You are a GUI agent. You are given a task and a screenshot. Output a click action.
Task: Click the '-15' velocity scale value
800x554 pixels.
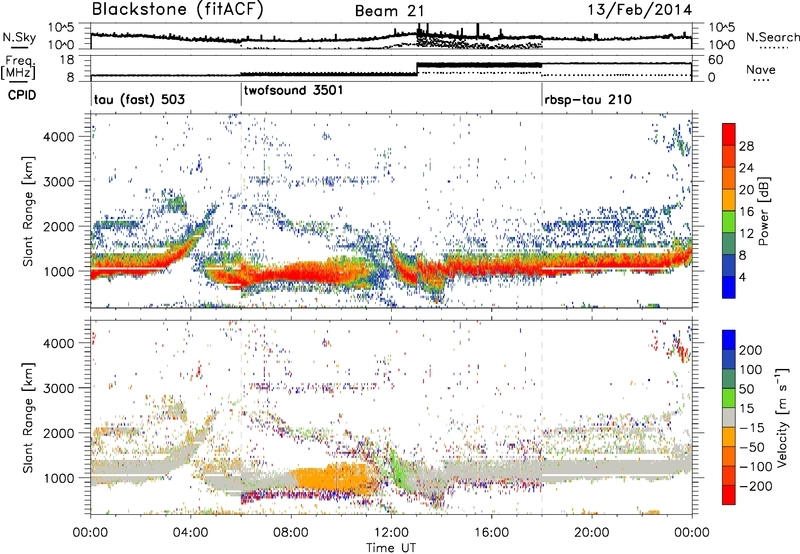(x=752, y=427)
